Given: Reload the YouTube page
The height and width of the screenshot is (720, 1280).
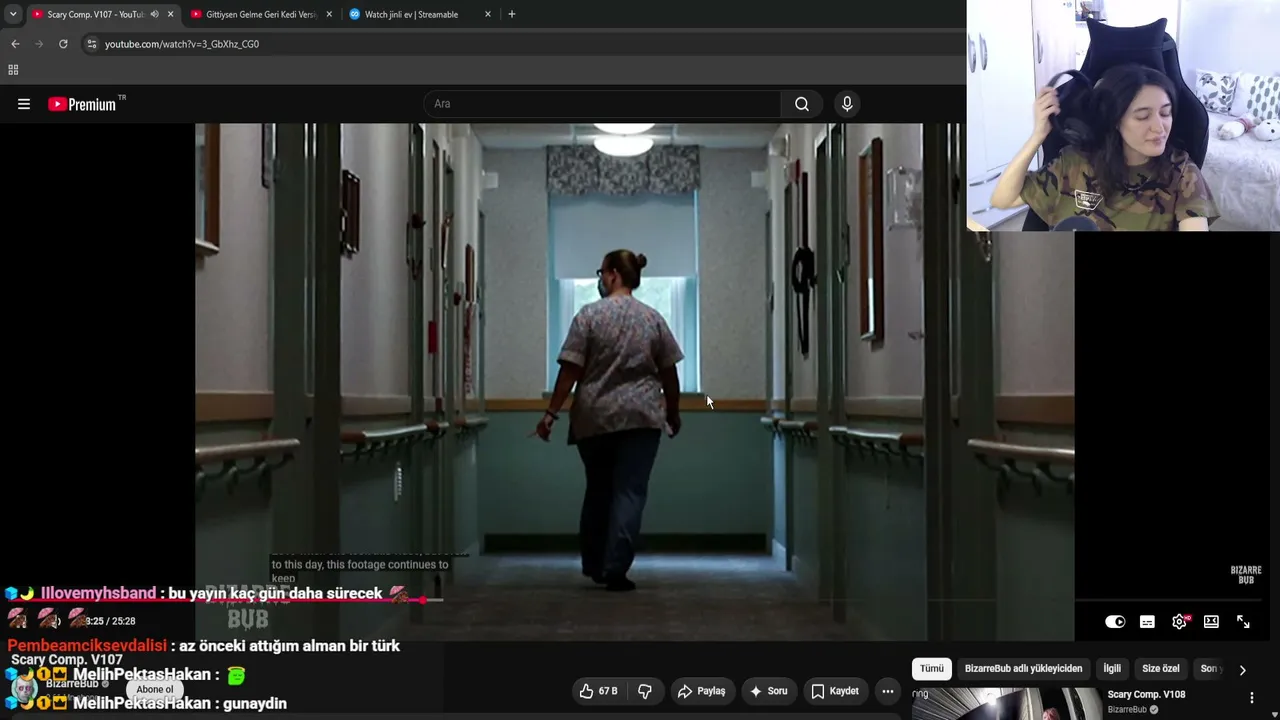Looking at the screenshot, I should click(x=63, y=44).
